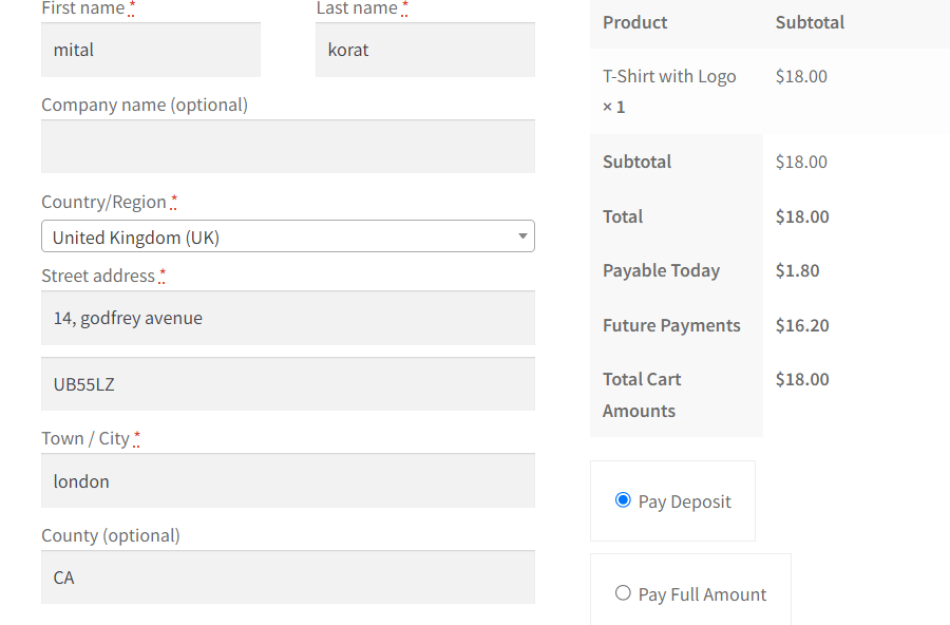This screenshot has height=625, width=950.
Task: Click the Country dropdown arrow
Action: pos(521,236)
